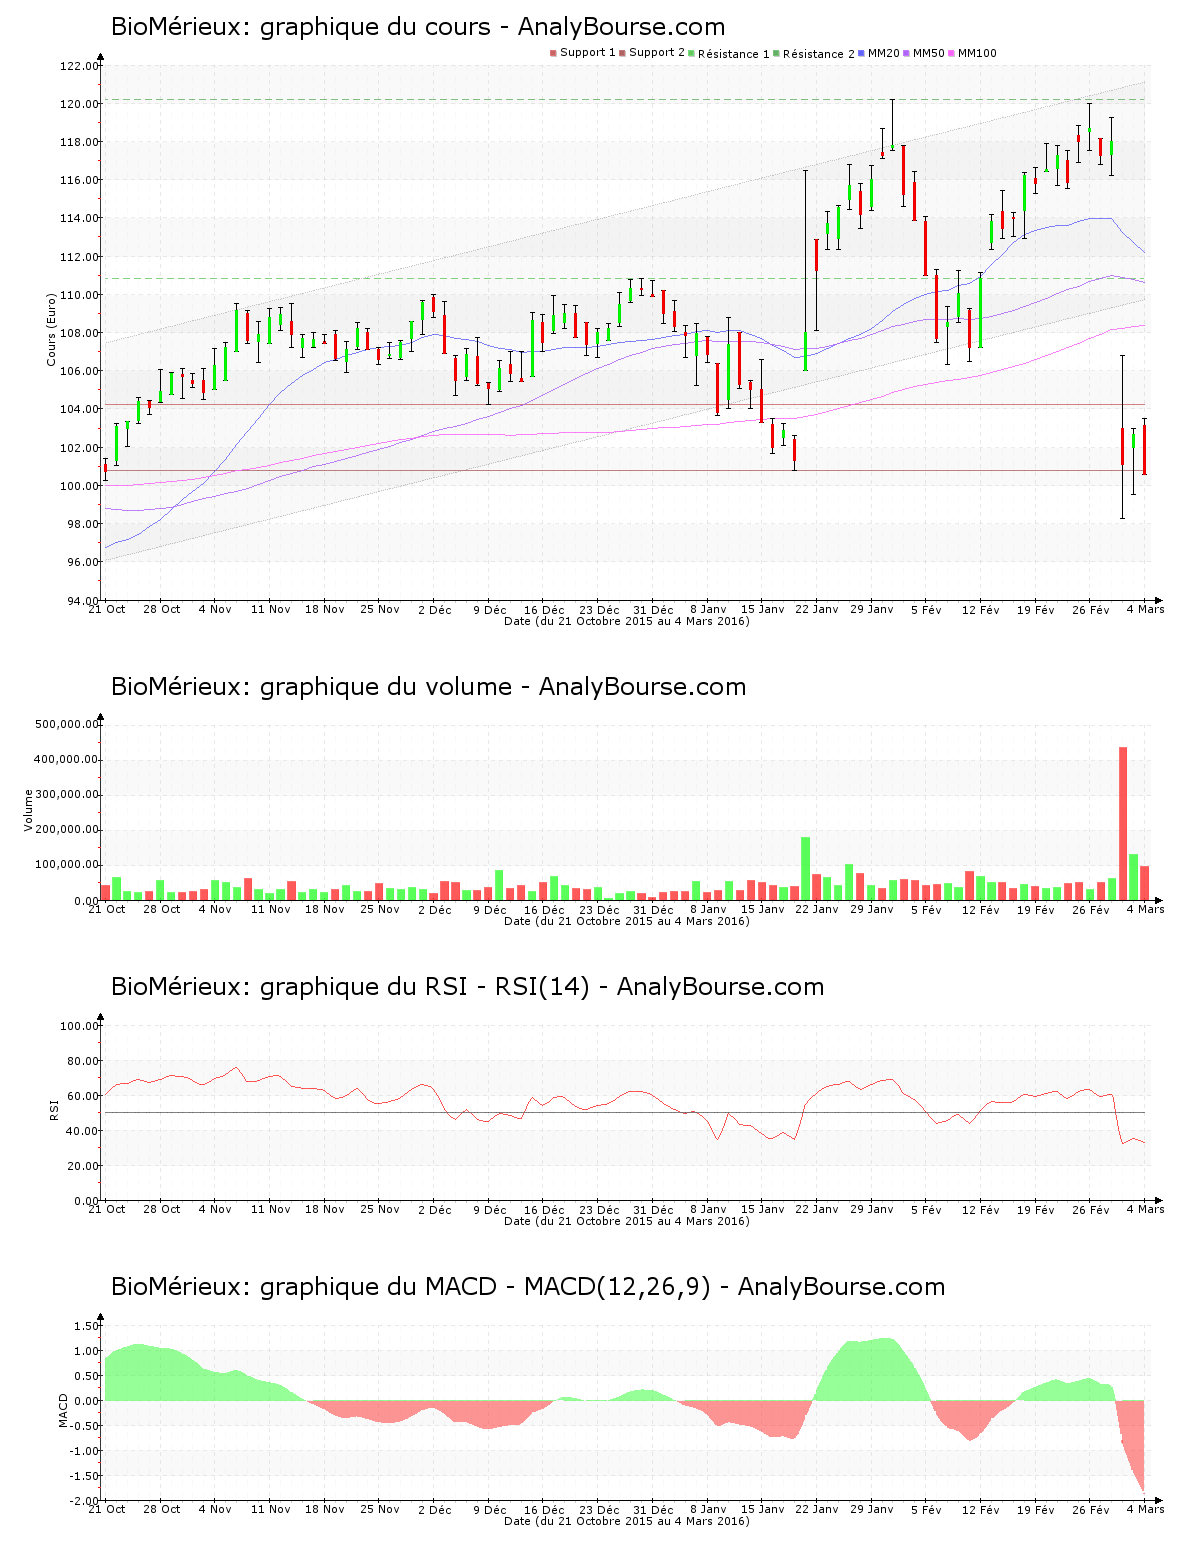Click the 'RSI' vertical axis label
Image resolution: width=1200 pixels, height=1550 pixels.
pyautogui.click(x=54, y=1109)
